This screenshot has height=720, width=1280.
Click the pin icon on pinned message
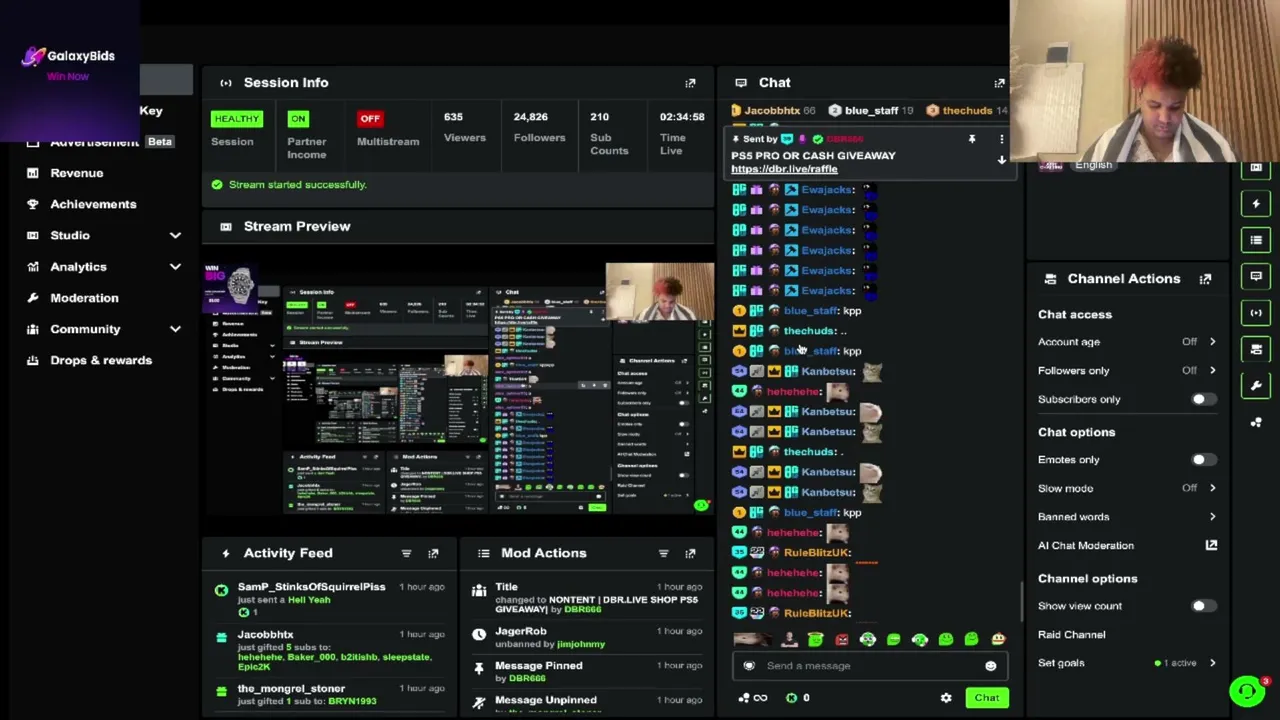point(971,139)
